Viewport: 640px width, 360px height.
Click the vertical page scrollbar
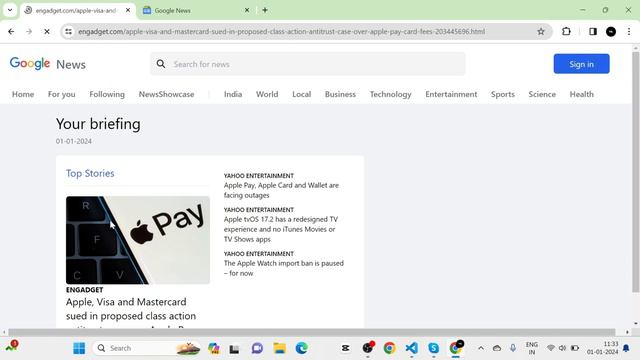pos(636,171)
